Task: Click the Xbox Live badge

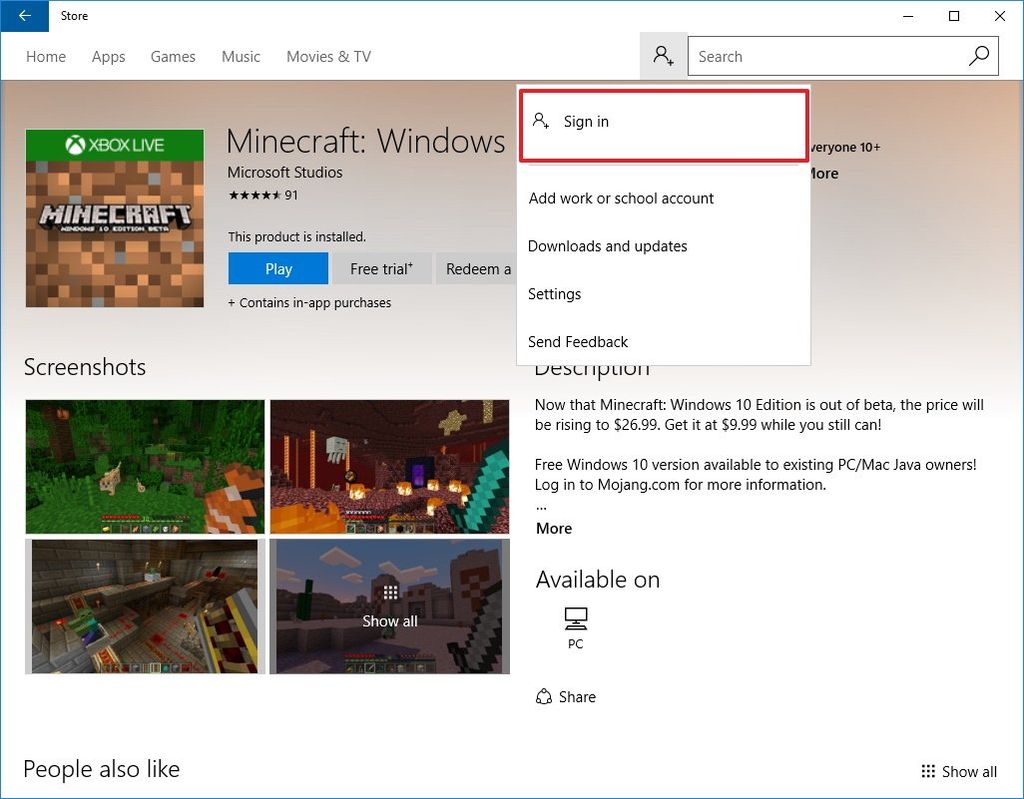Action: tap(113, 144)
